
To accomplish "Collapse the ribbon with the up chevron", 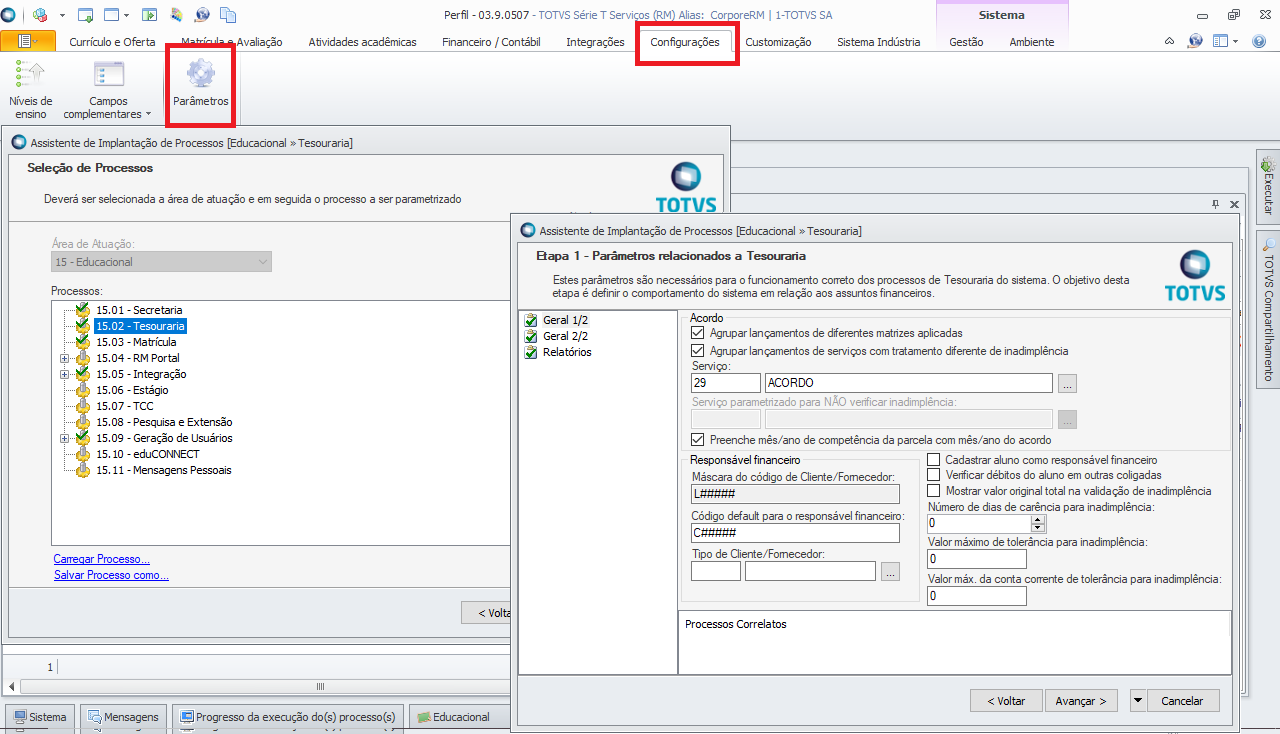I will click(1170, 41).
